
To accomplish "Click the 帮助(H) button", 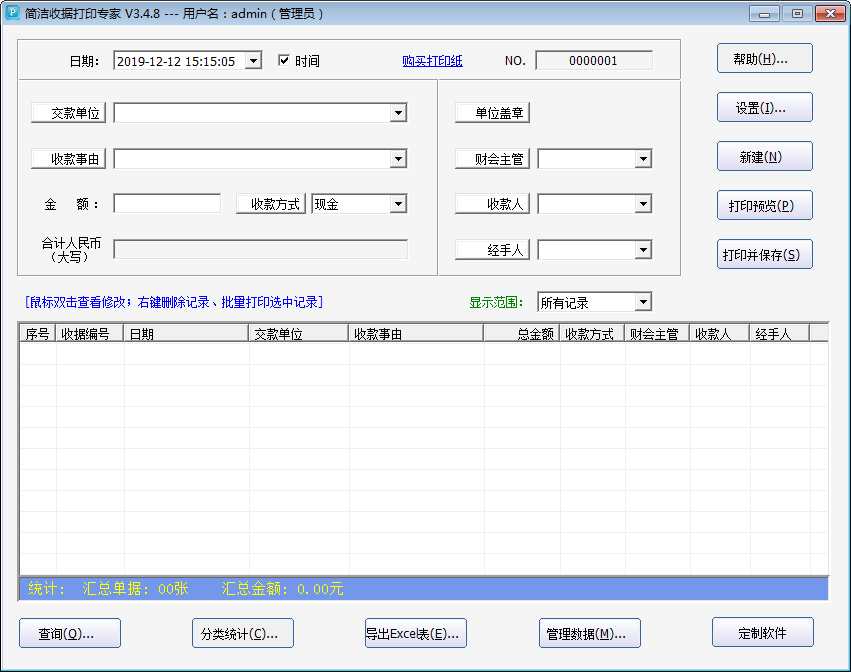I will click(x=765, y=59).
